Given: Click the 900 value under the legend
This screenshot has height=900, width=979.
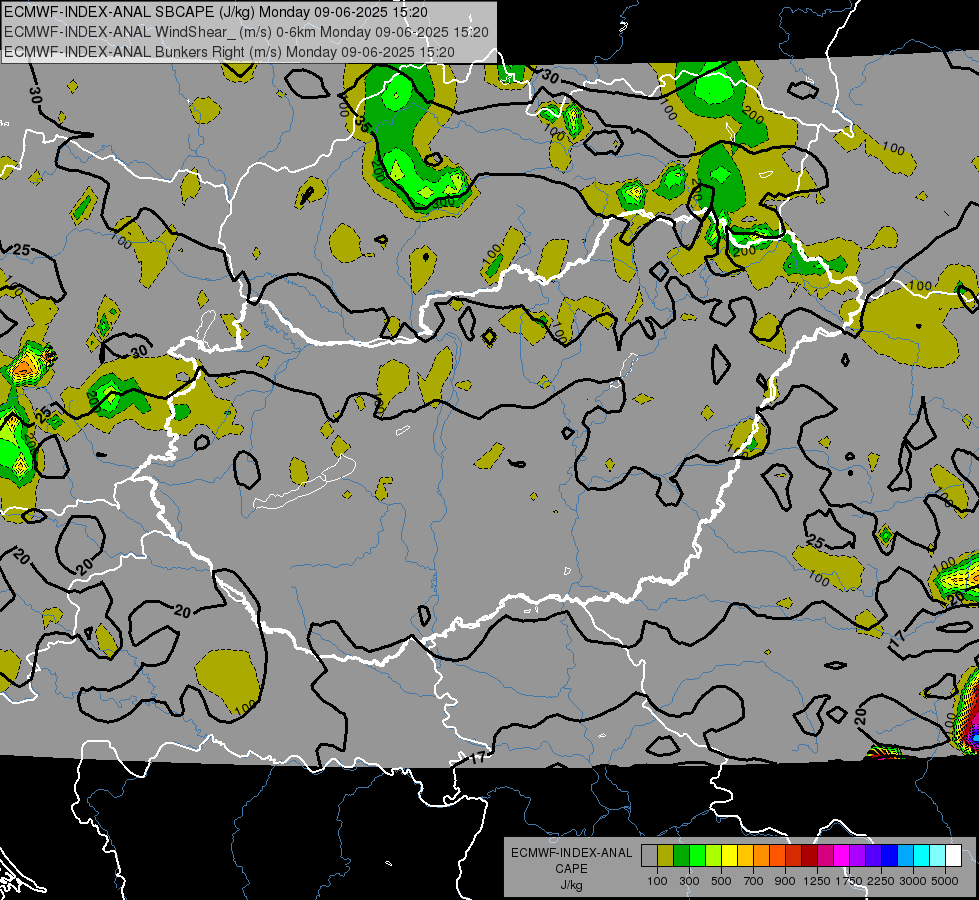Looking at the screenshot, I should 785,881.
